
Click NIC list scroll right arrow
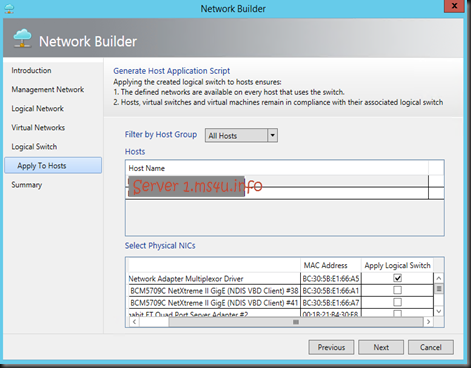(x=428, y=322)
